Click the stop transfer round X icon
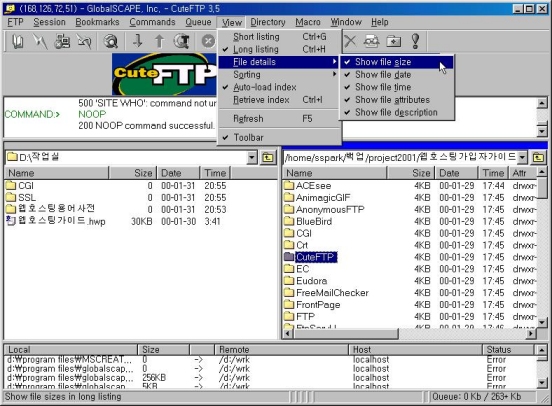The image size is (552, 406). tap(208, 42)
